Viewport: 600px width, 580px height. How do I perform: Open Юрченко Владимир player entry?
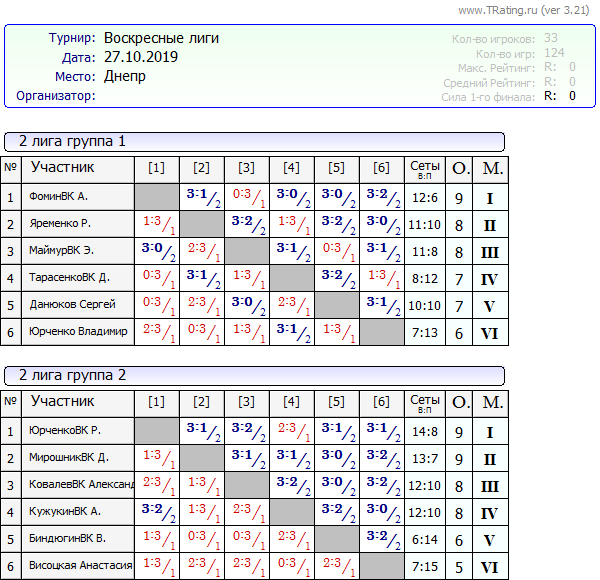coord(79,332)
